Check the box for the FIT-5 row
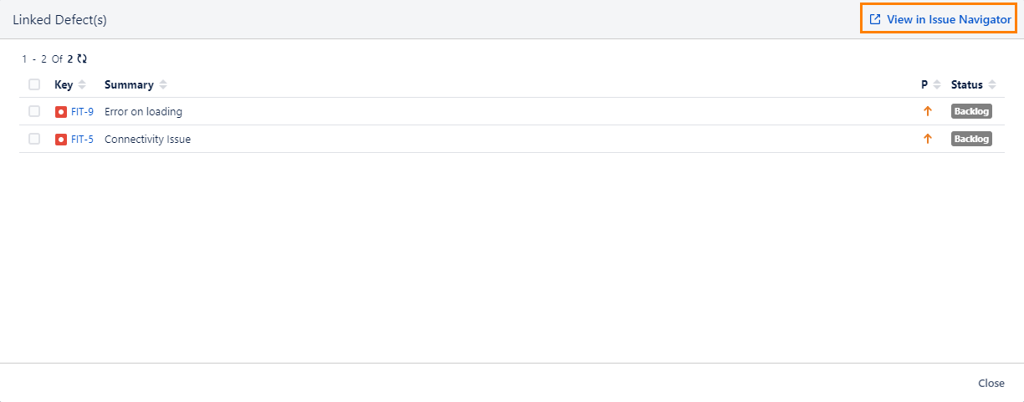The height and width of the screenshot is (402, 1024). point(34,139)
